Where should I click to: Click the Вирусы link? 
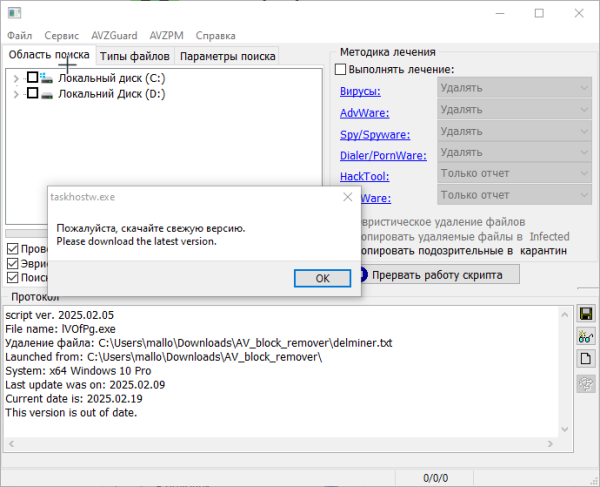360,91
